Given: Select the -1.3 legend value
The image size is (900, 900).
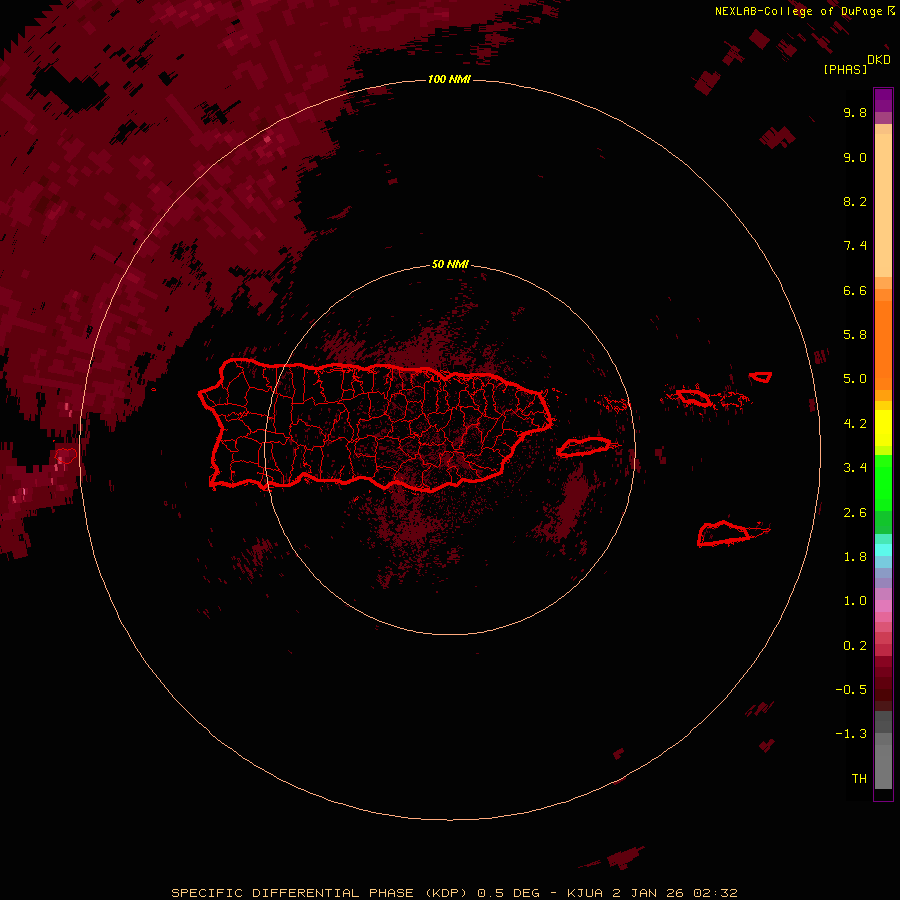Looking at the screenshot, I should pos(851,734).
